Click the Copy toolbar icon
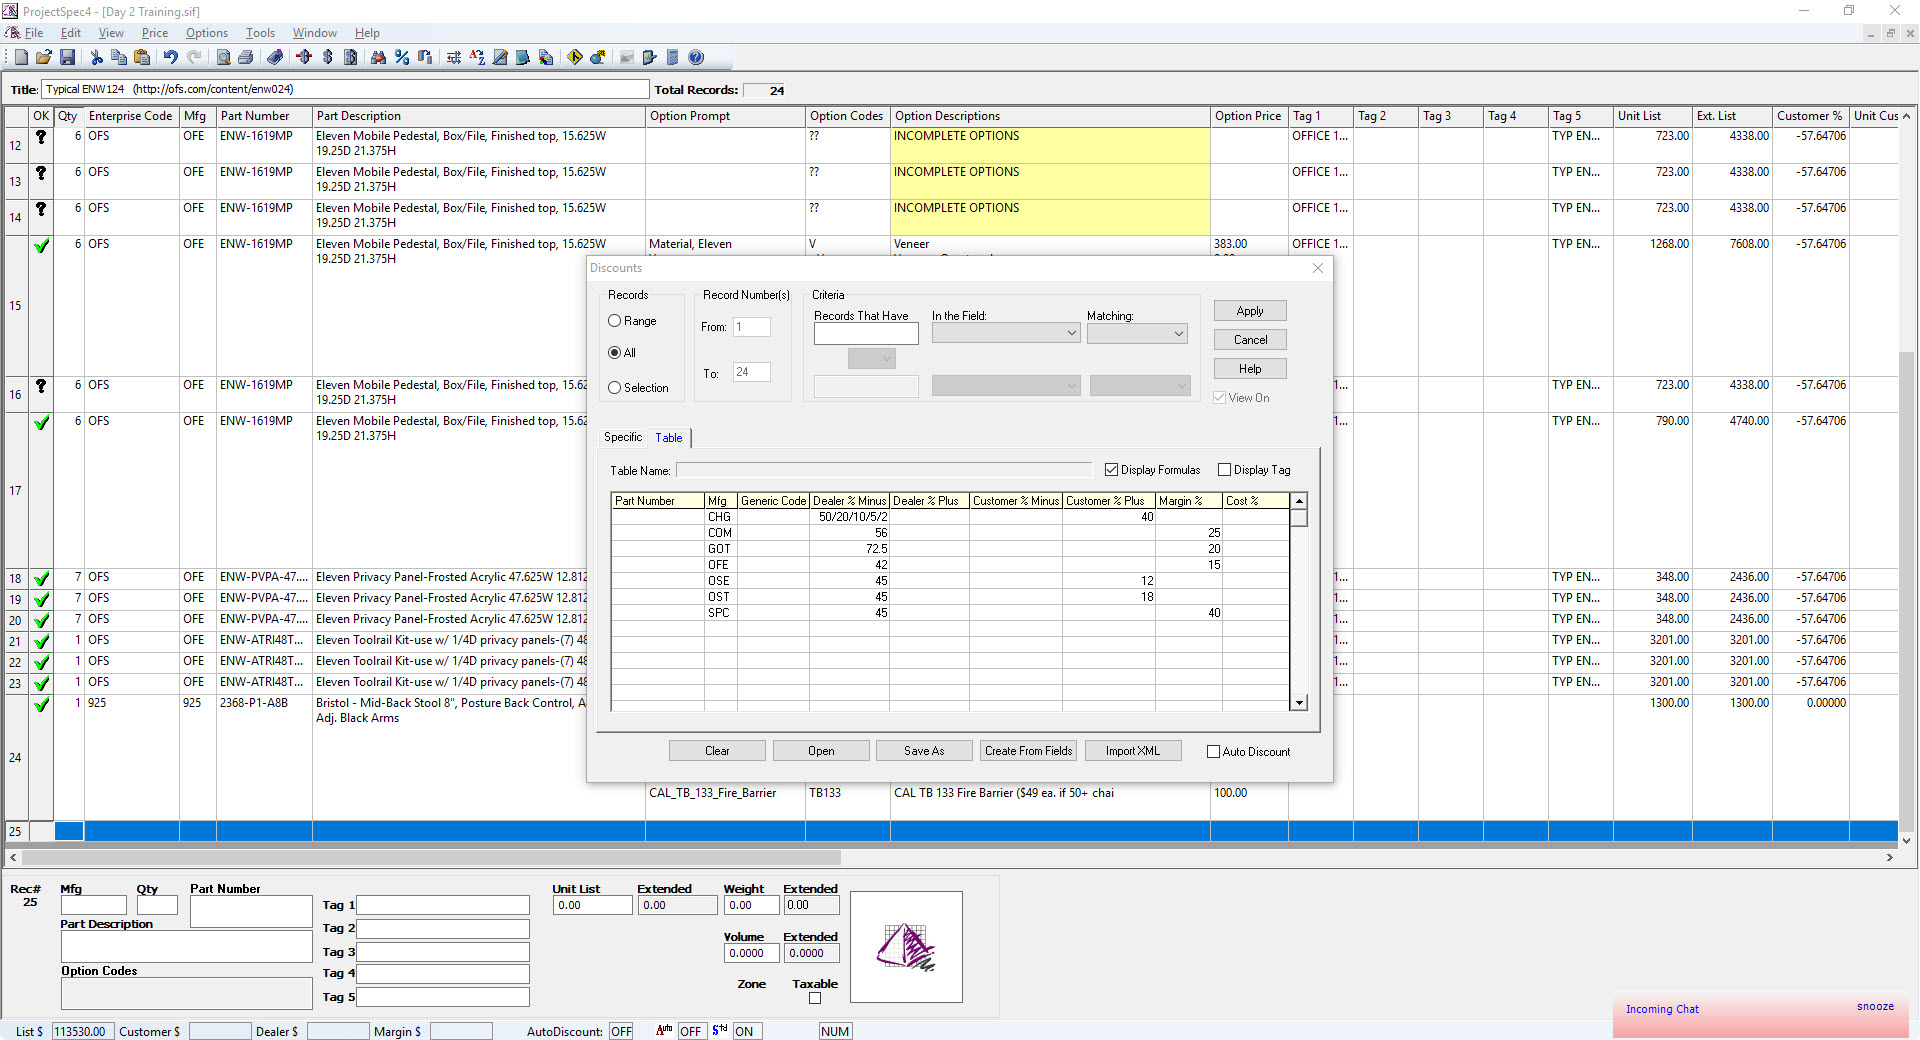The height and width of the screenshot is (1040, 1920). pos(119,57)
